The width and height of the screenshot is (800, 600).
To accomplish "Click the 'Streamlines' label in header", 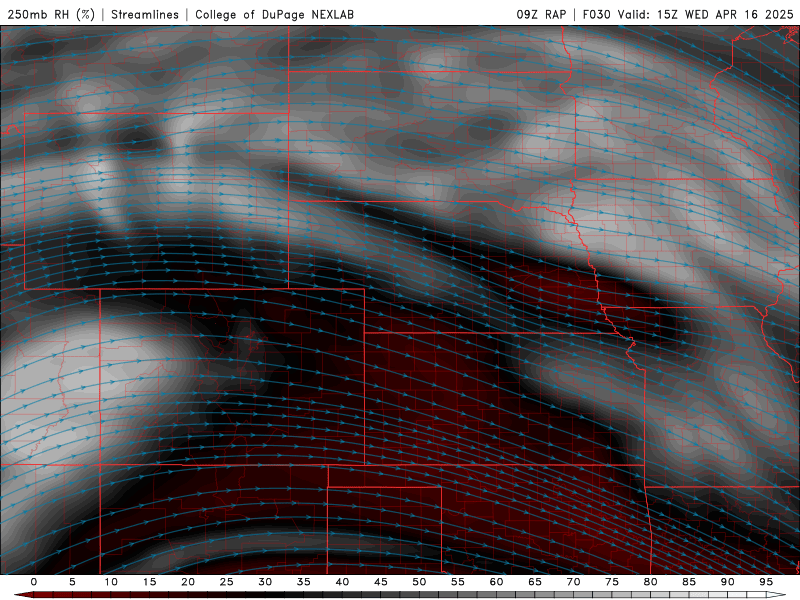I will [145, 14].
